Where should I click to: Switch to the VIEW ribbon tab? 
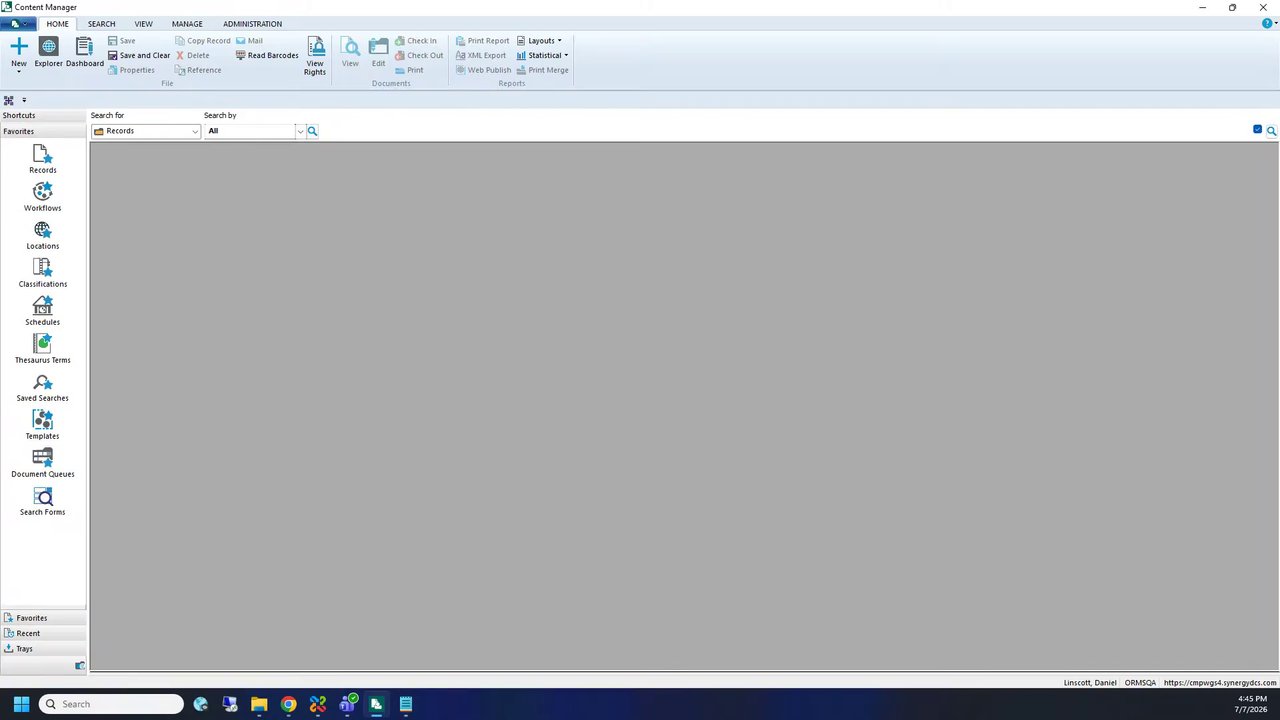pyautogui.click(x=143, y=24)
